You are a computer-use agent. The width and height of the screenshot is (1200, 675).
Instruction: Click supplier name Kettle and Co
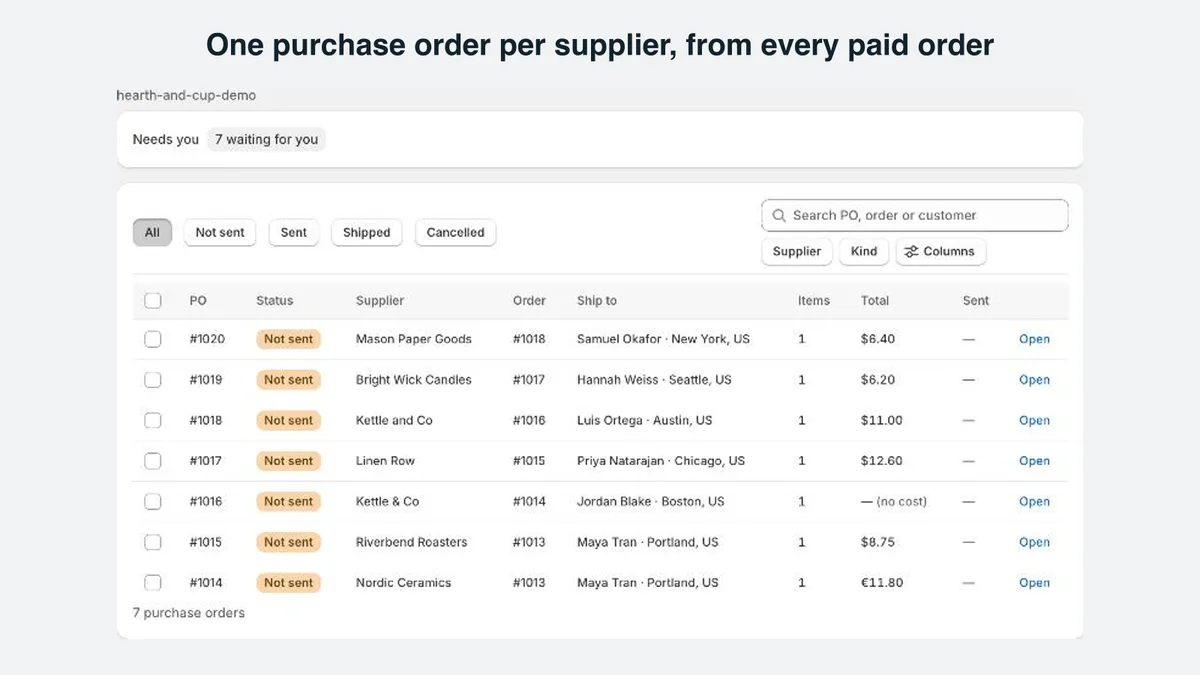point(394,420)
